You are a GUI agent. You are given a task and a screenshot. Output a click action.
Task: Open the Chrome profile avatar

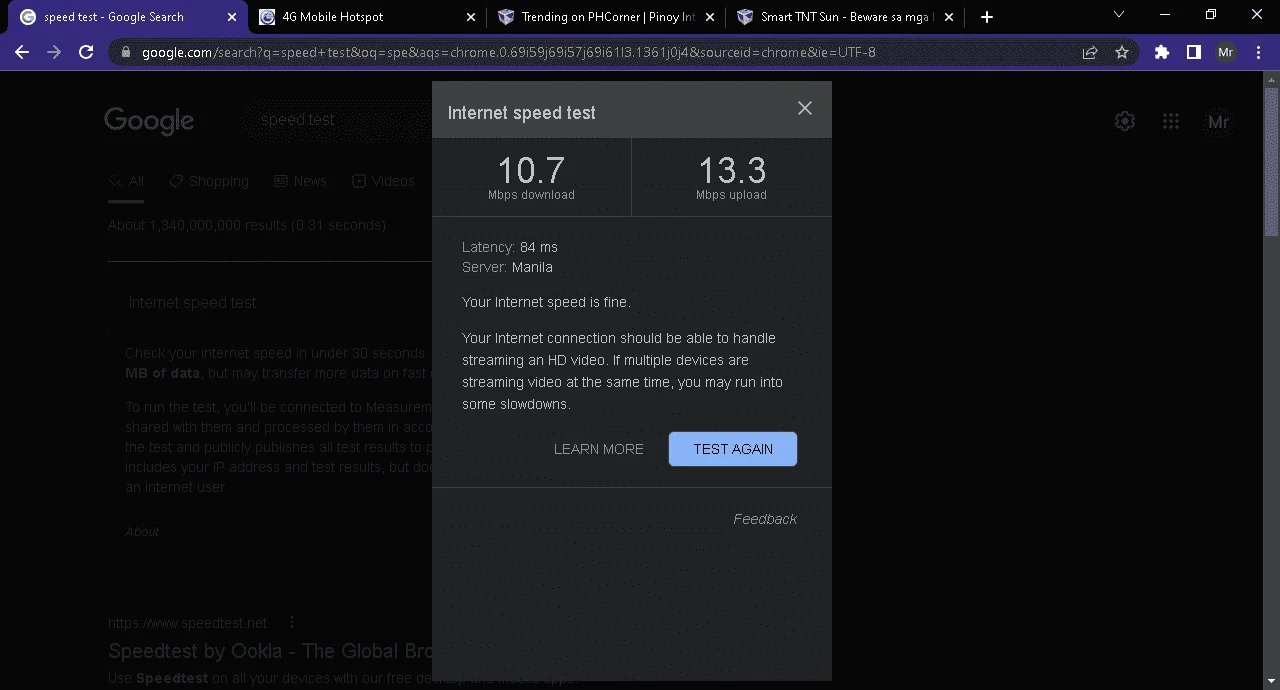[1226, 52]
